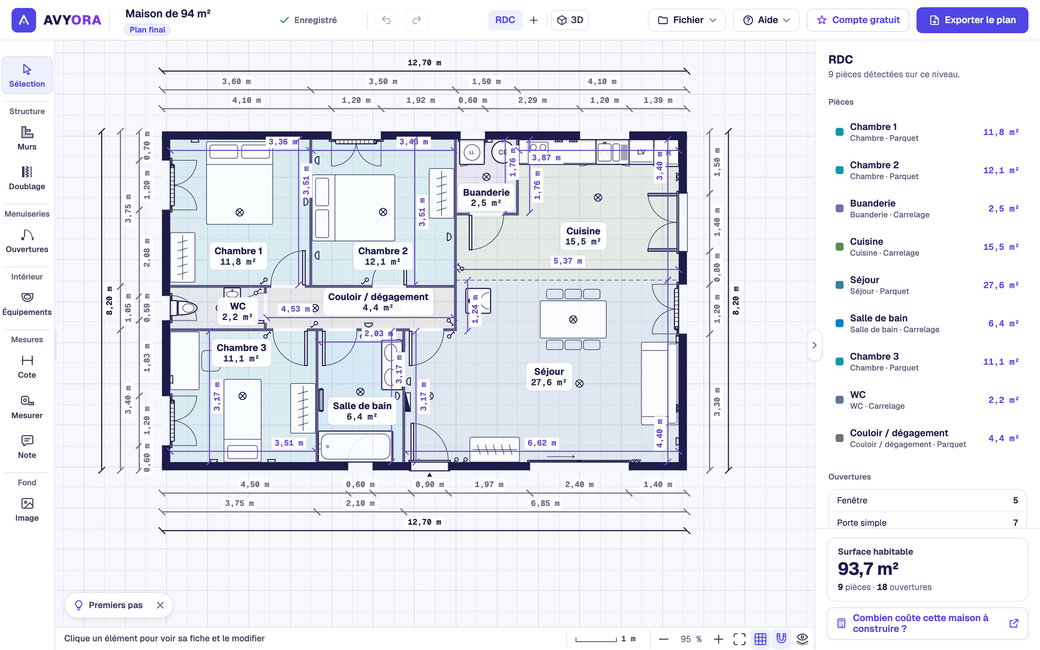Screen dimensions: 1040x650
Task: Click Compte gratuit button
Action: pos(858,20)
